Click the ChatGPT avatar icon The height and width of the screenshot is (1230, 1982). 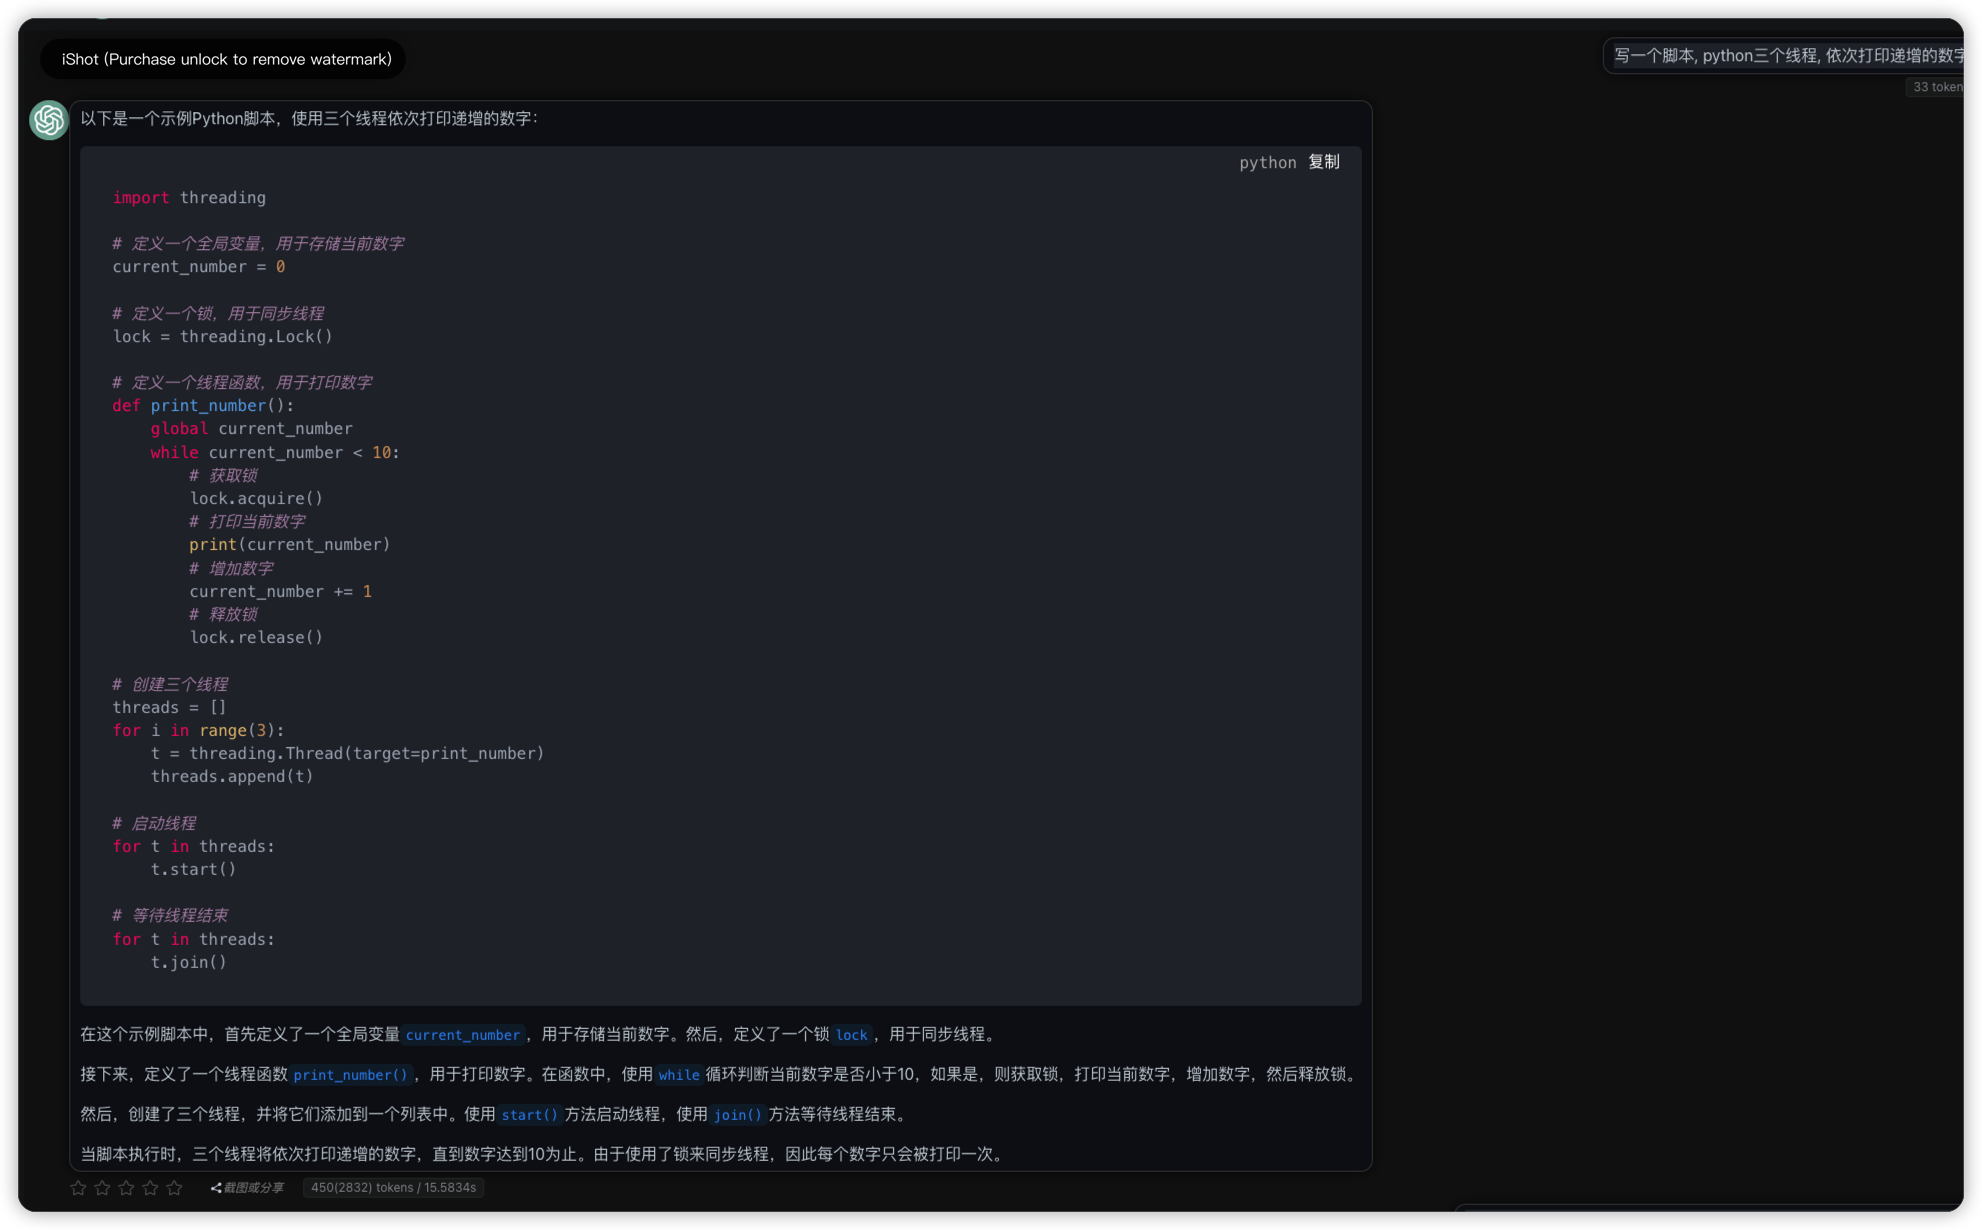pos(48,120)
